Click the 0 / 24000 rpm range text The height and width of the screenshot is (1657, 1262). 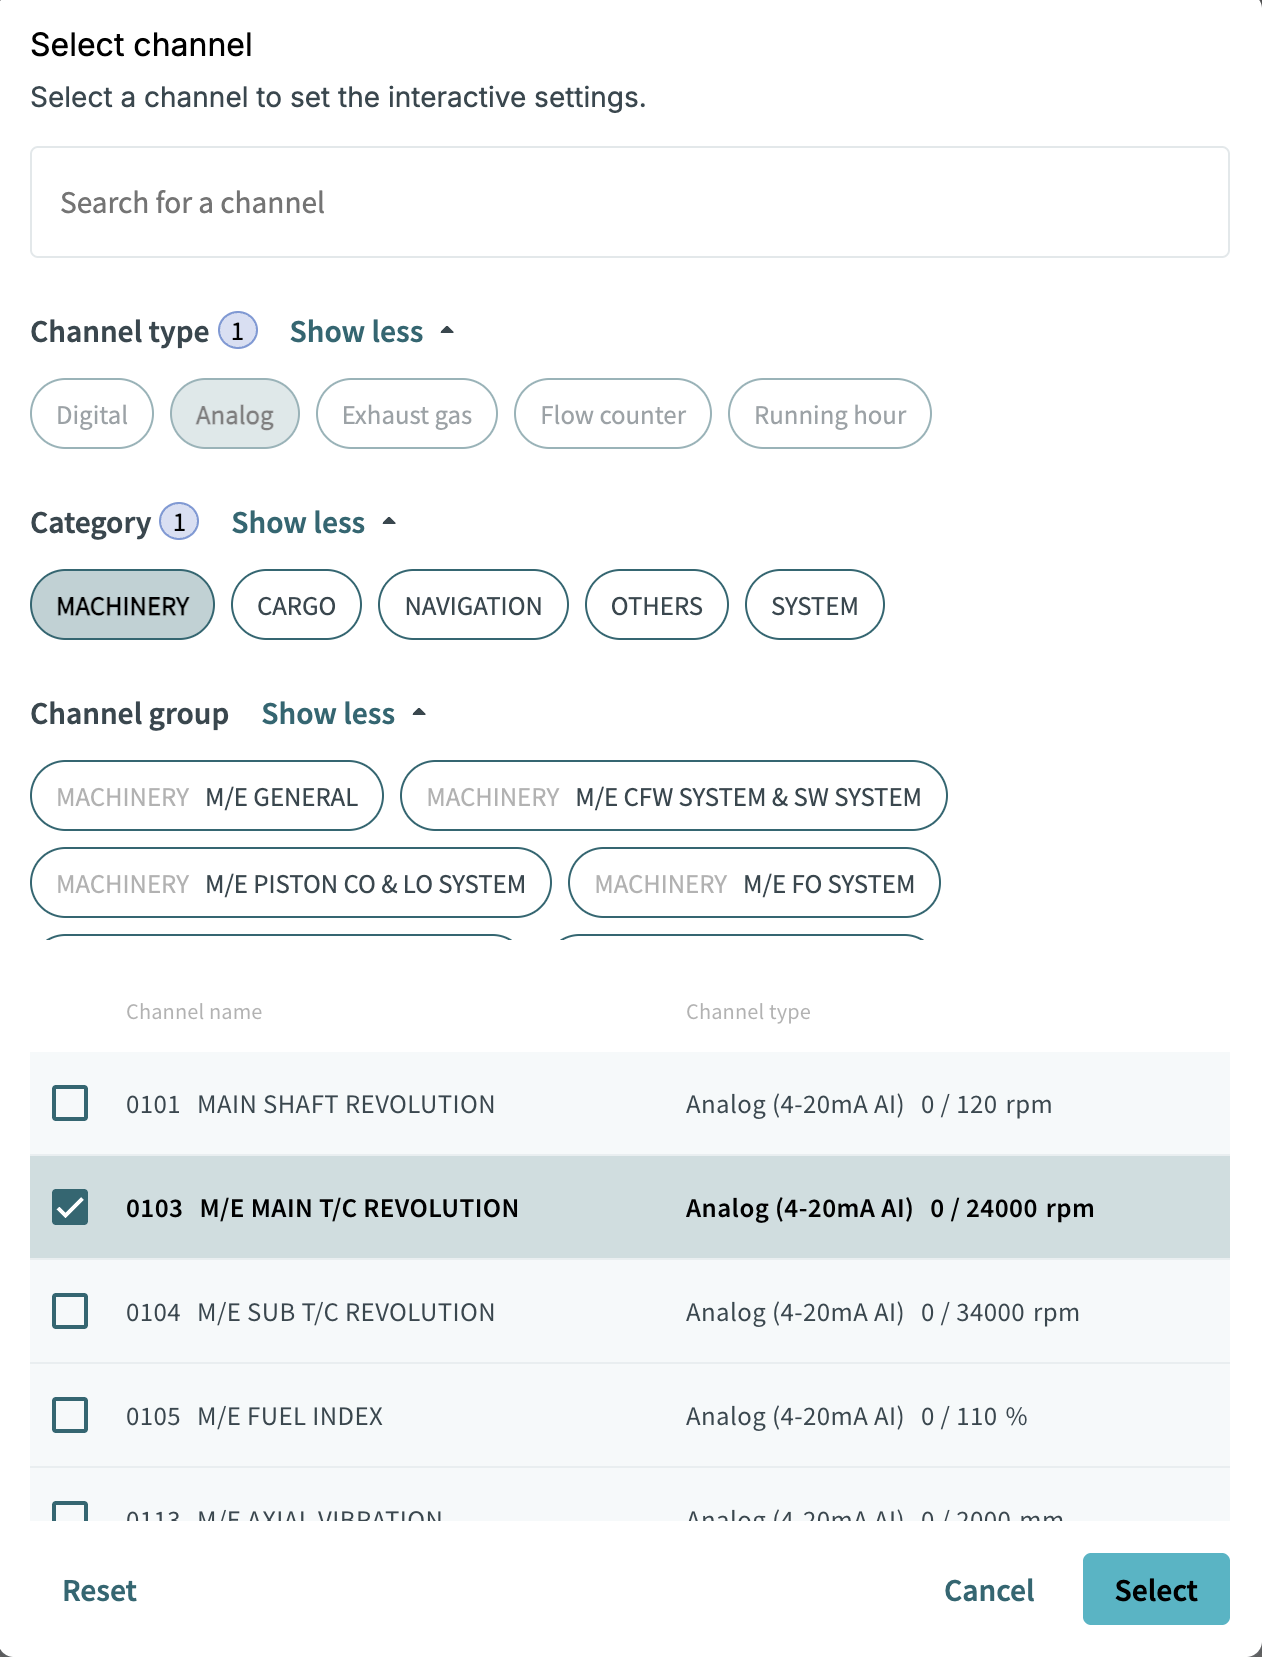coord(1012,1208)
